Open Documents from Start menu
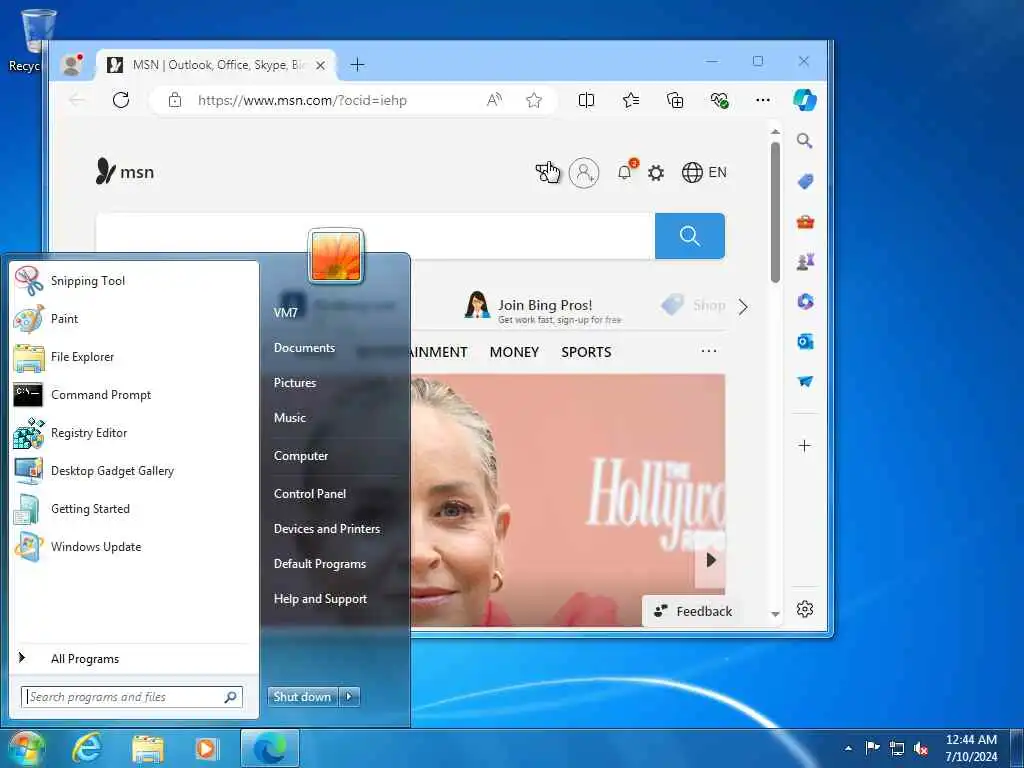This screenshot has height=768, width=1024. coord(304,348)
